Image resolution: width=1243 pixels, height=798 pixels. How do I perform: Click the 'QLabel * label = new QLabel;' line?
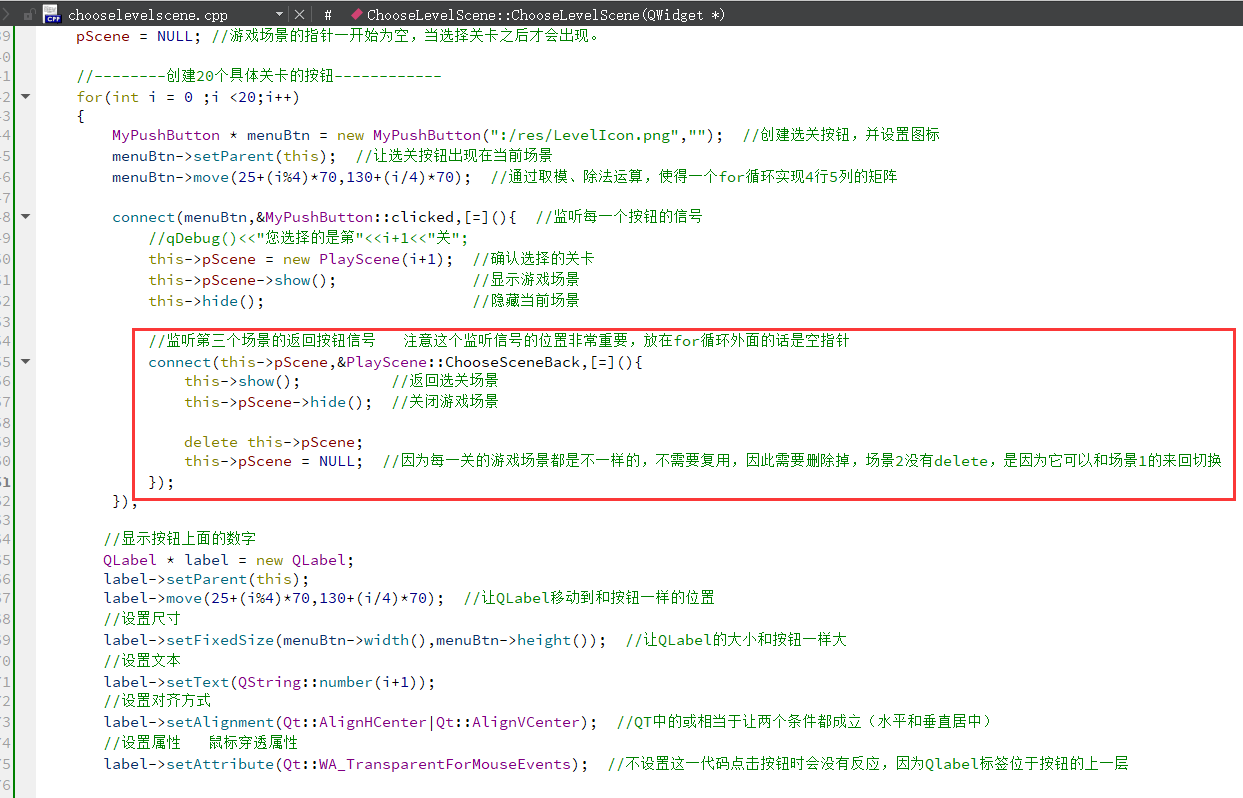tap(229, 560)
